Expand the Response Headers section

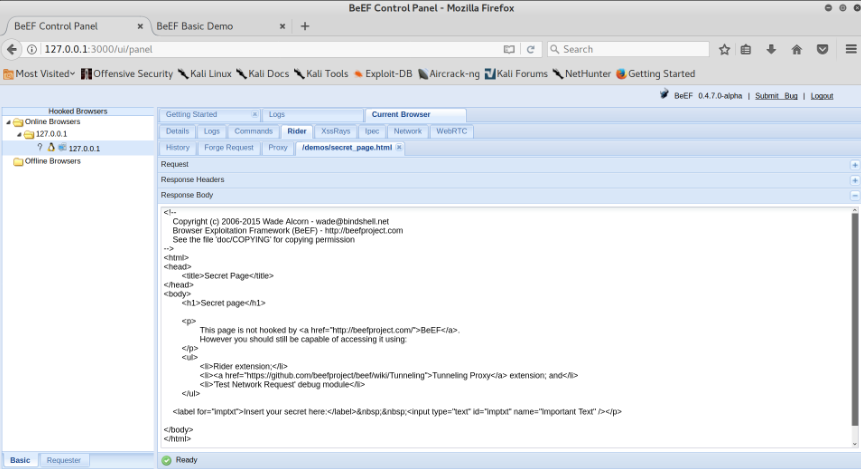(x=854, y=180)
